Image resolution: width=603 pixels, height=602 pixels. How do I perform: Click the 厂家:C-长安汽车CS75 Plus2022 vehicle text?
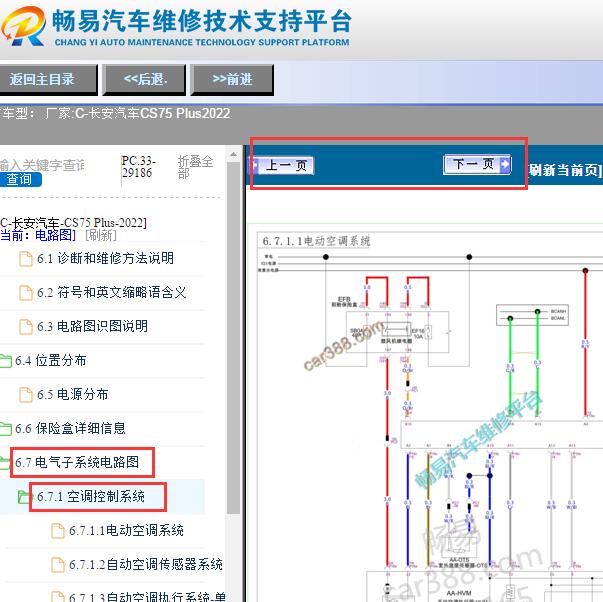[138, 113]
